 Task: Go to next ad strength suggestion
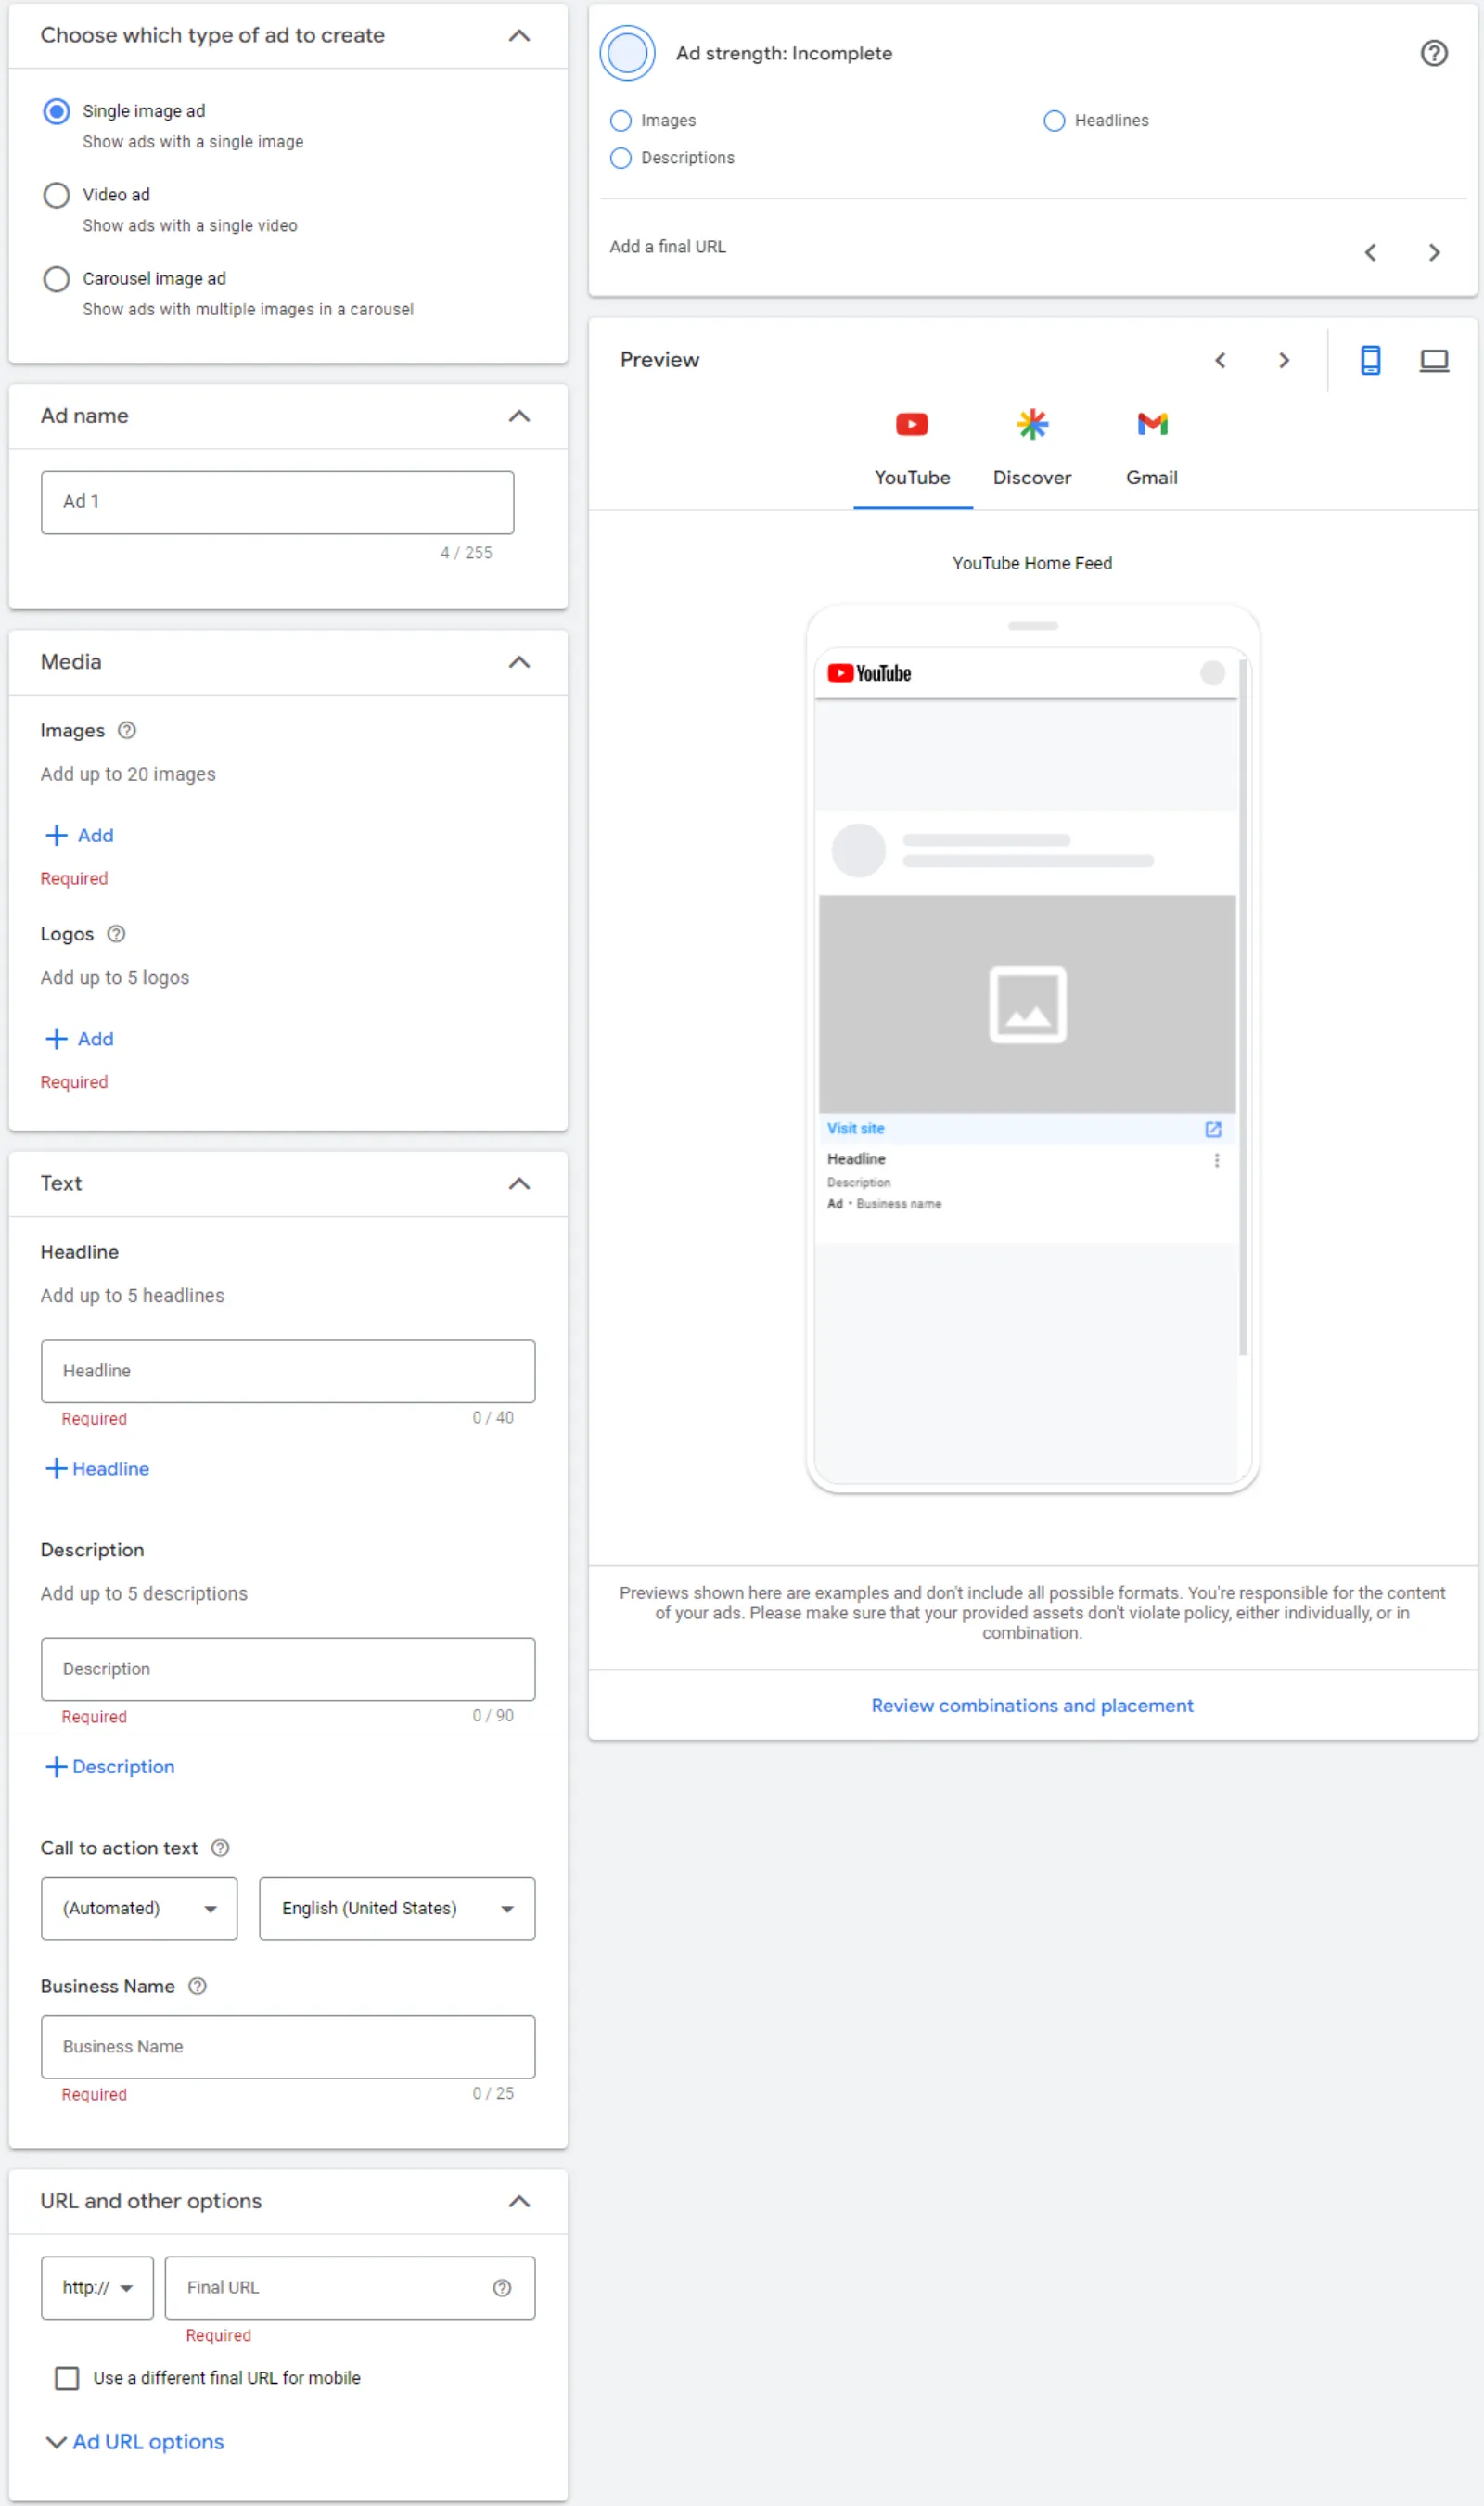tap(1434, 253)
